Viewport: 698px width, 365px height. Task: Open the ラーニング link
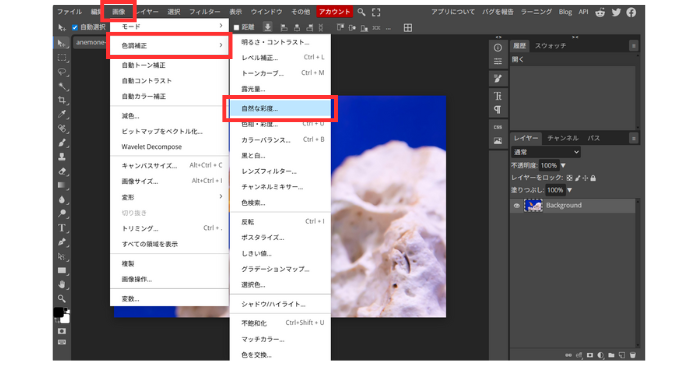click(536, 12)
